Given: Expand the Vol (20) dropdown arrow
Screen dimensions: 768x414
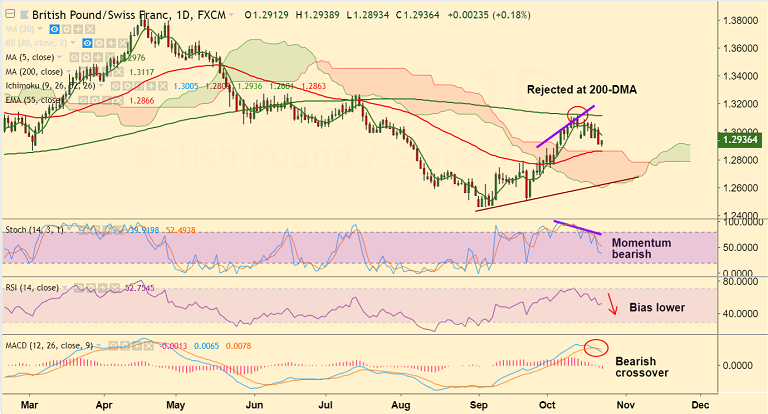Looking at the screenshot, I should (x=40, y=28).
